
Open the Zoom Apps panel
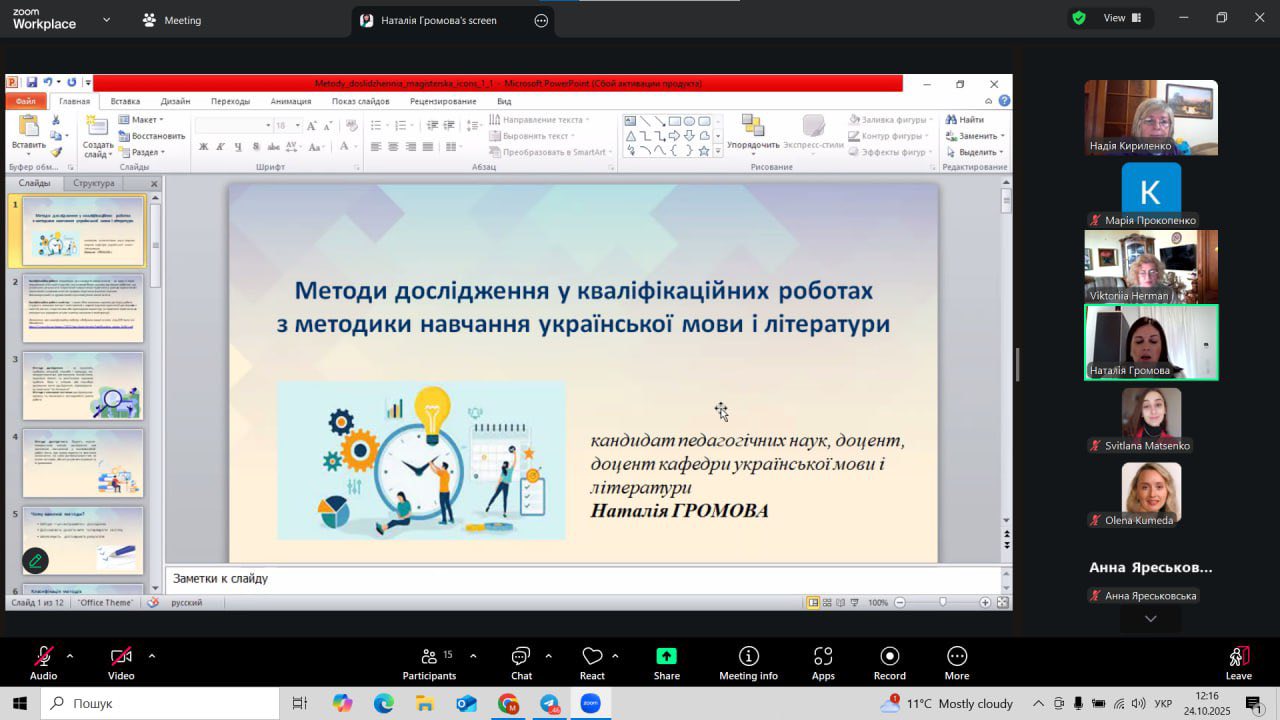point(823,661)
